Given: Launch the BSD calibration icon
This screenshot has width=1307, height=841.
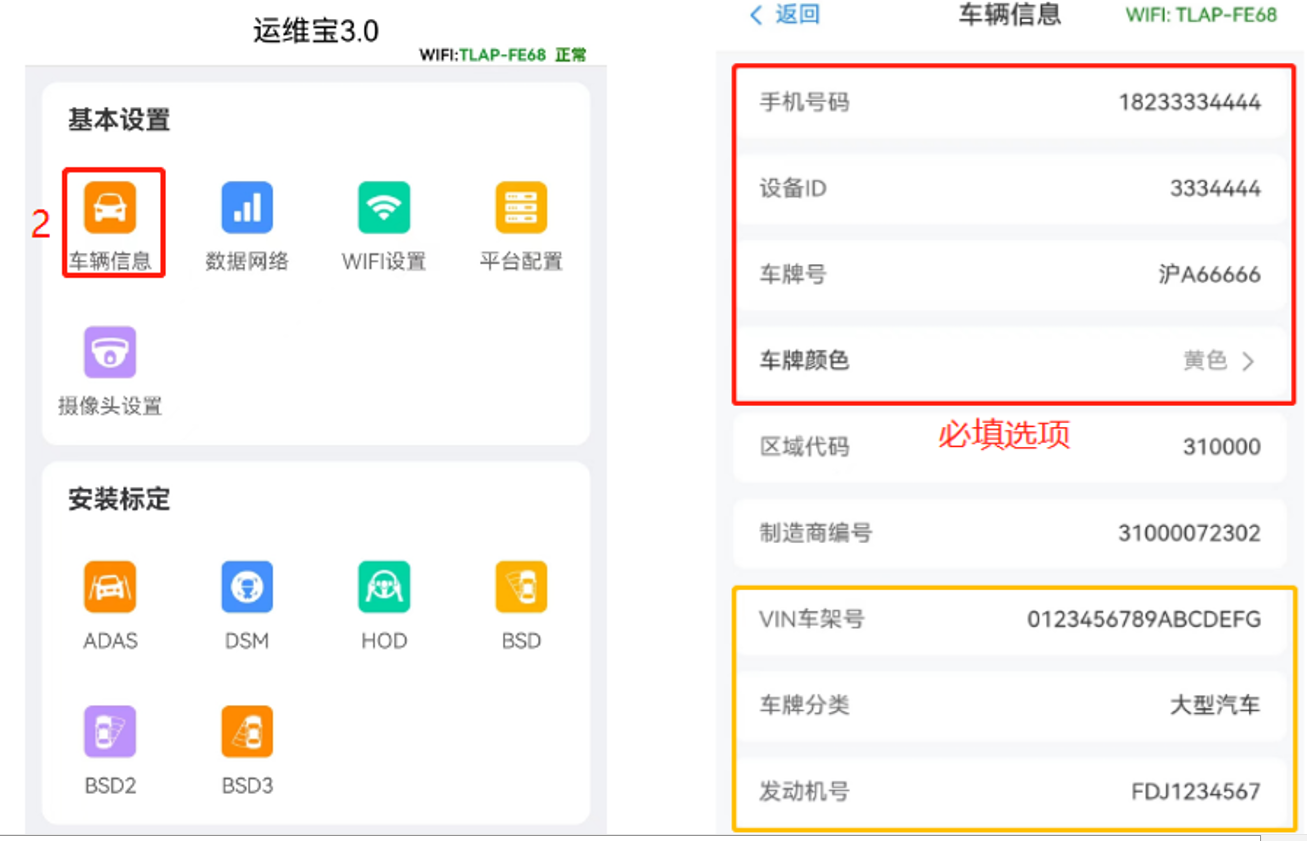Looking at the screenshot, I should [x=521, y=587].
